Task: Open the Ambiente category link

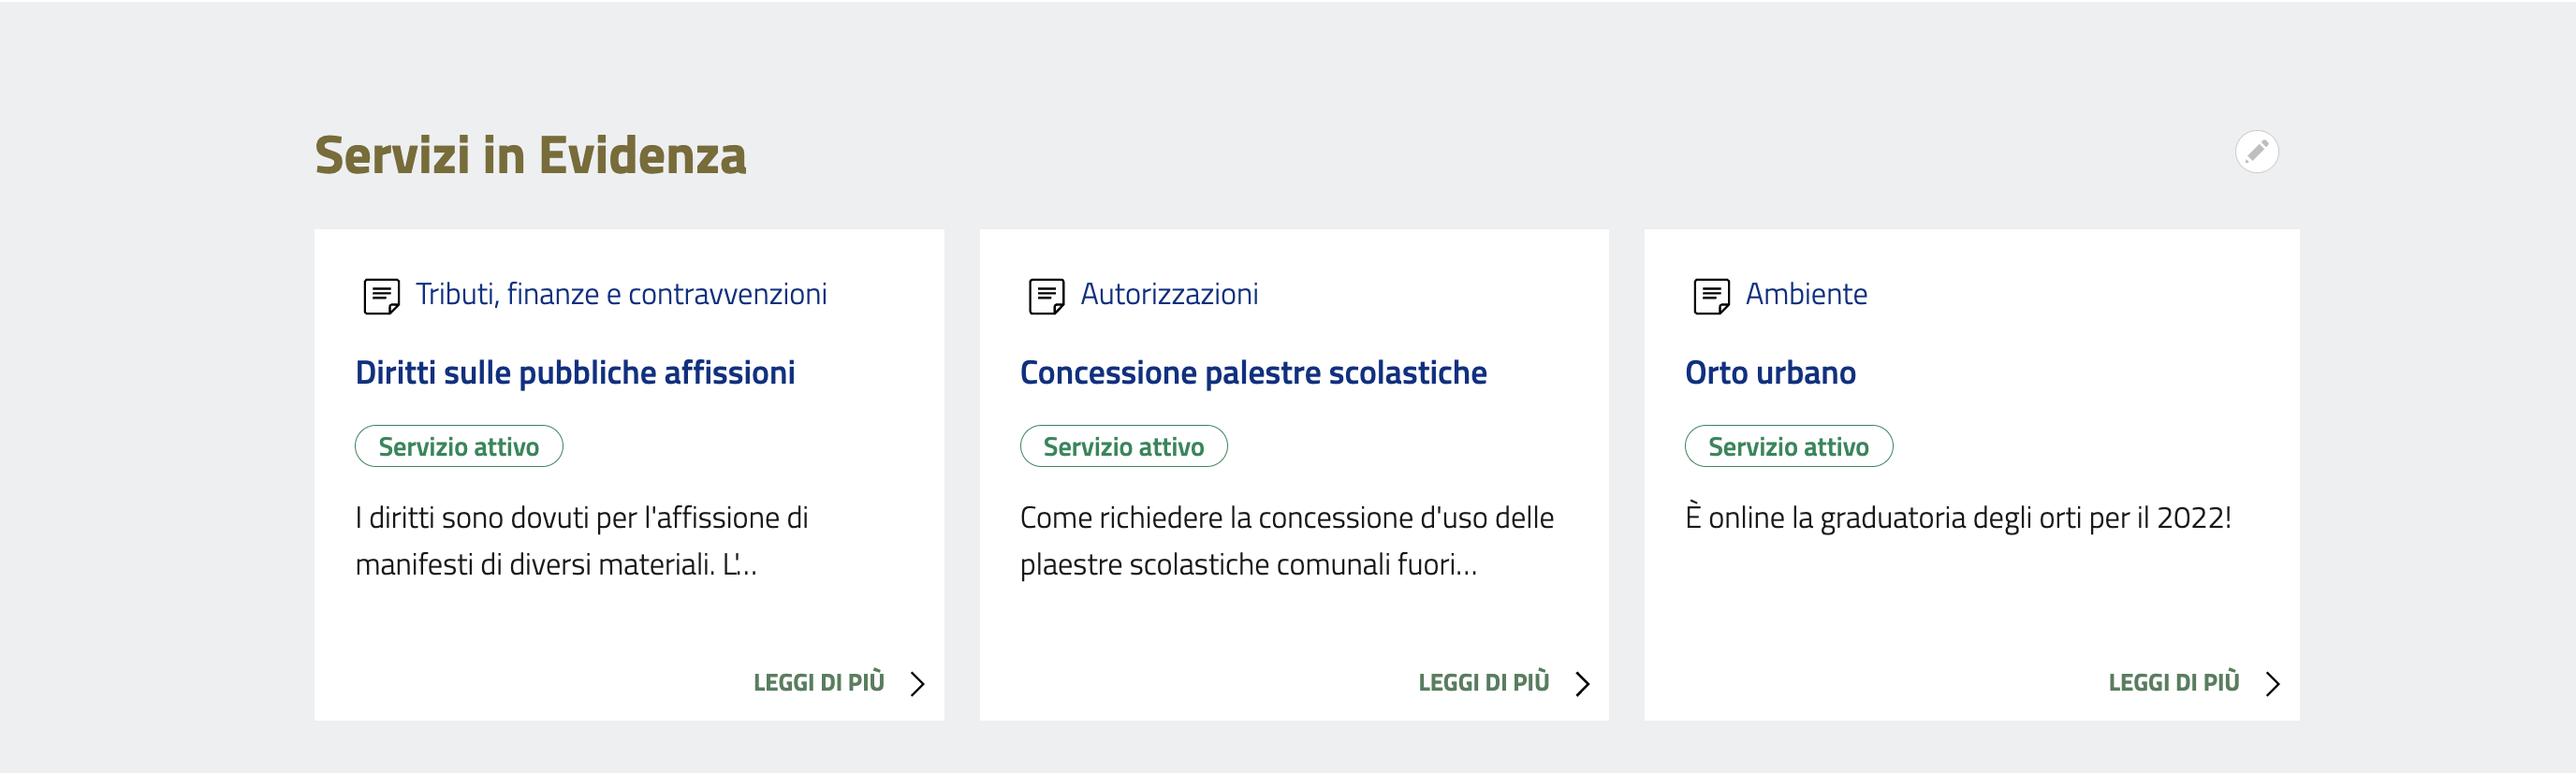Action: (1806, 294)
